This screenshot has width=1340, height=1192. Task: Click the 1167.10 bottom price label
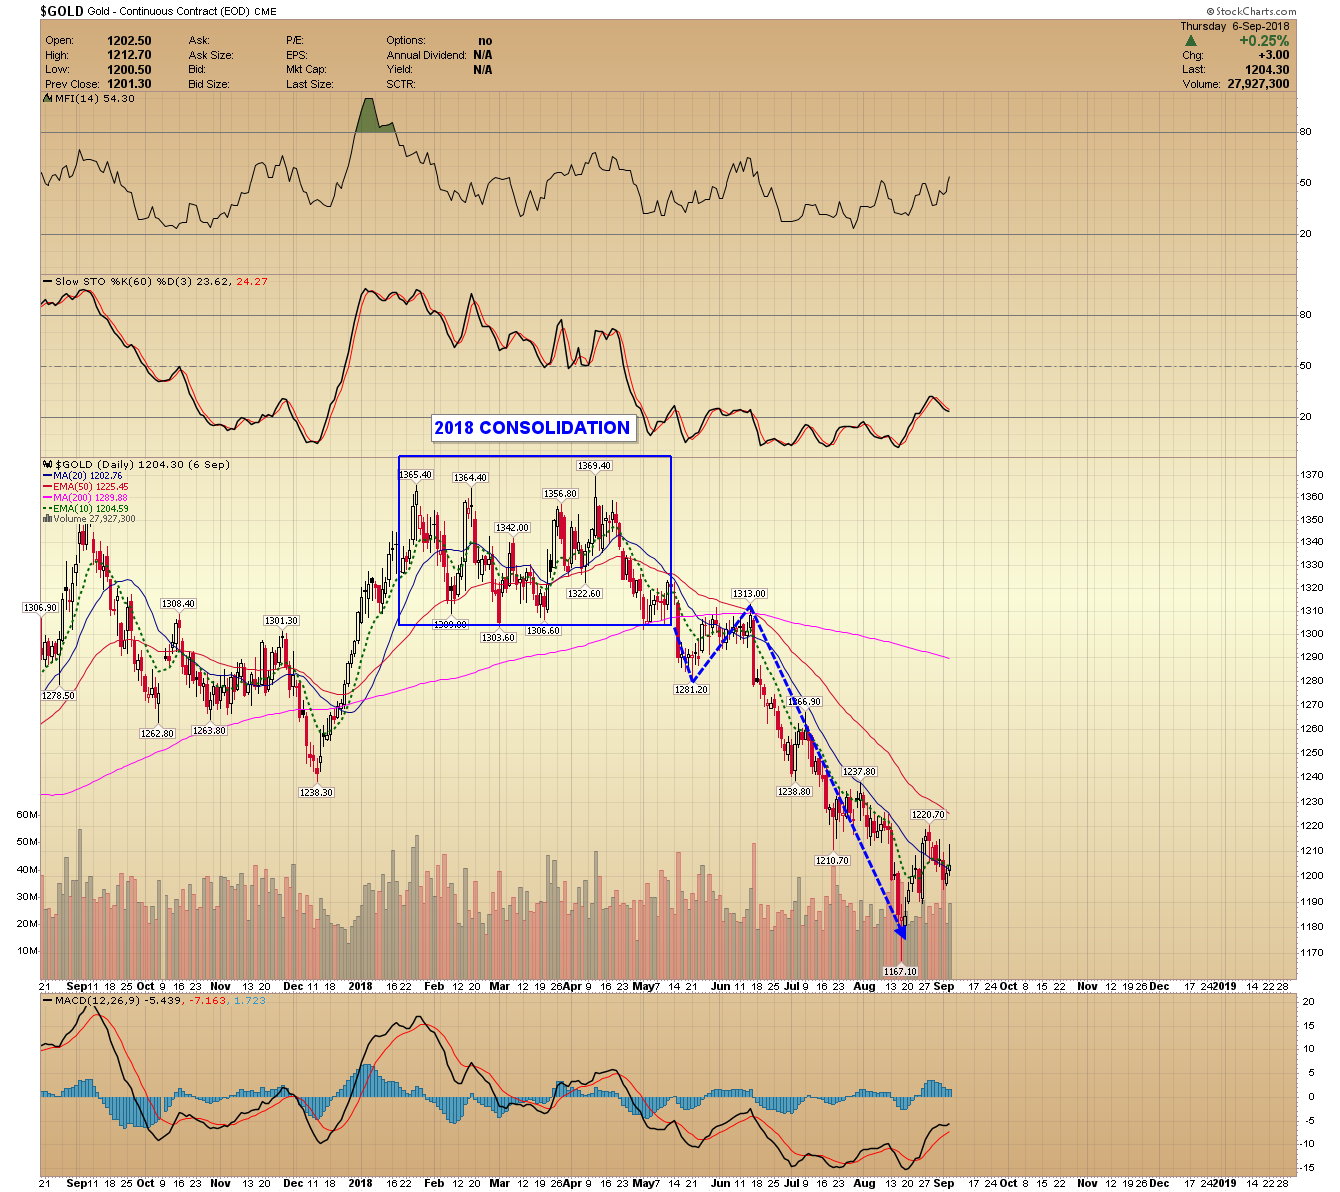click(x=900, y=972)
